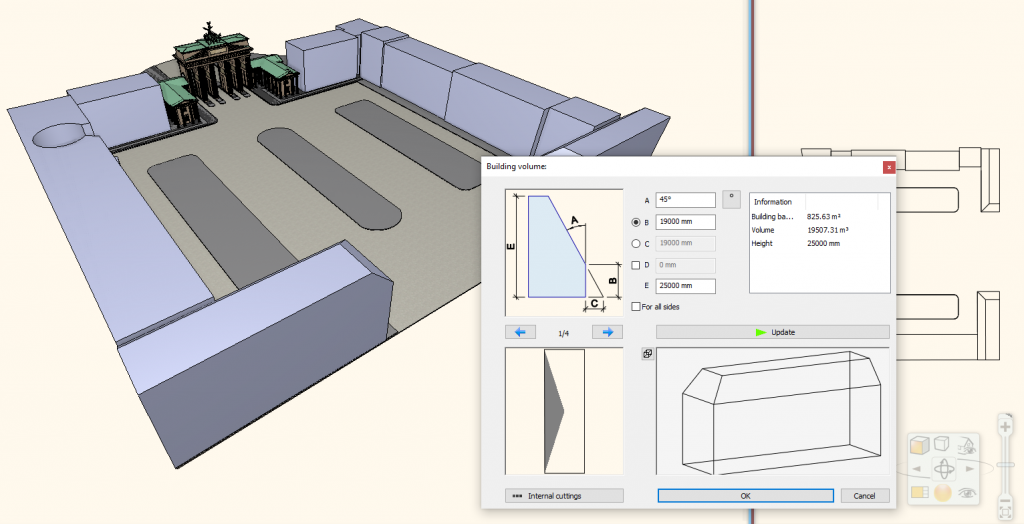This screenshot has height=524, width=1024.
Task: Go to previous side with left blue arrow
Action: pyautogui.click(x=520, y=332)
